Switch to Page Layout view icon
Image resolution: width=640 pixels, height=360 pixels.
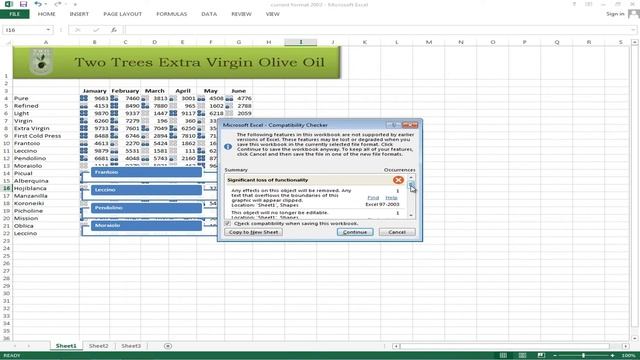pos(522,356)
